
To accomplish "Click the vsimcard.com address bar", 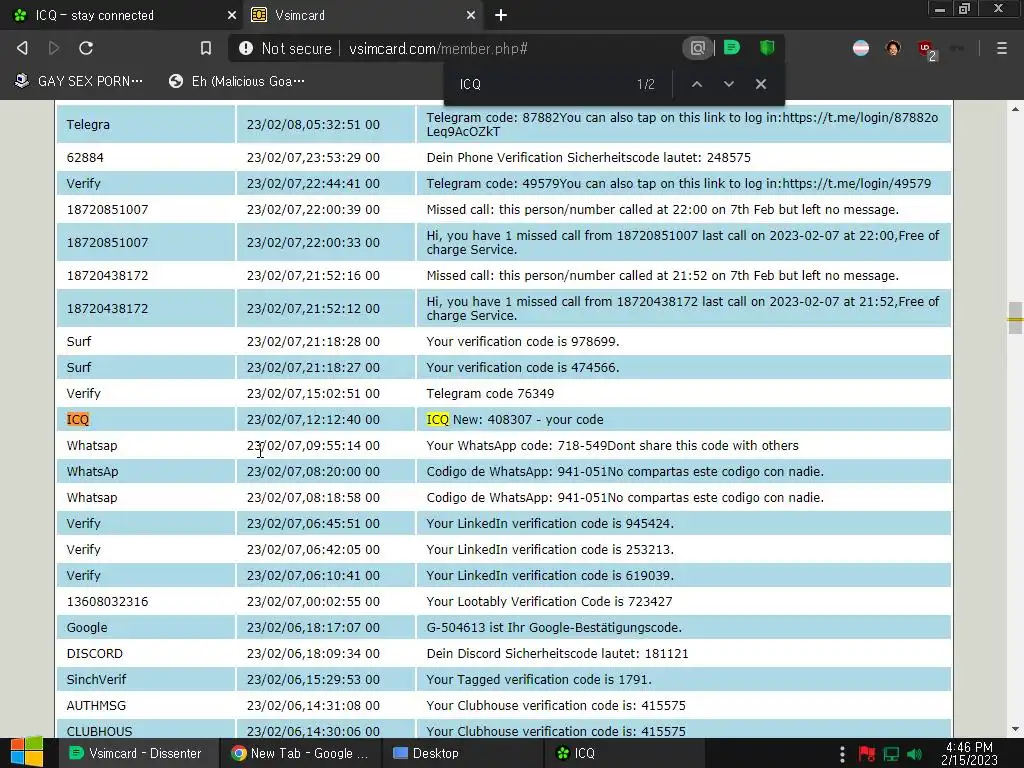I will 438,48.
